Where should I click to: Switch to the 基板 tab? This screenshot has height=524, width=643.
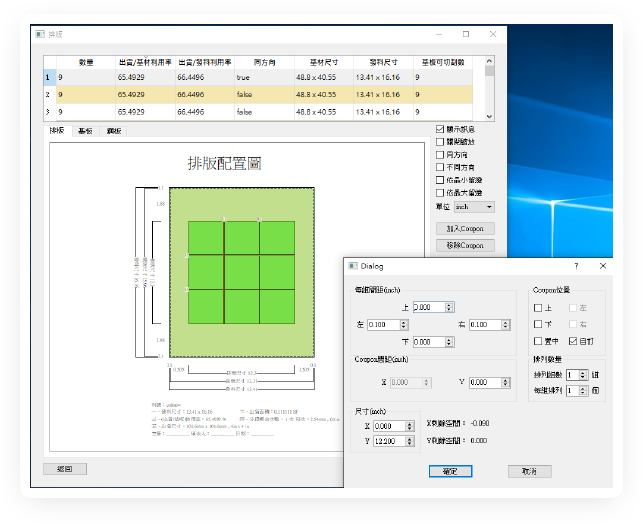[x=85, y=131]
